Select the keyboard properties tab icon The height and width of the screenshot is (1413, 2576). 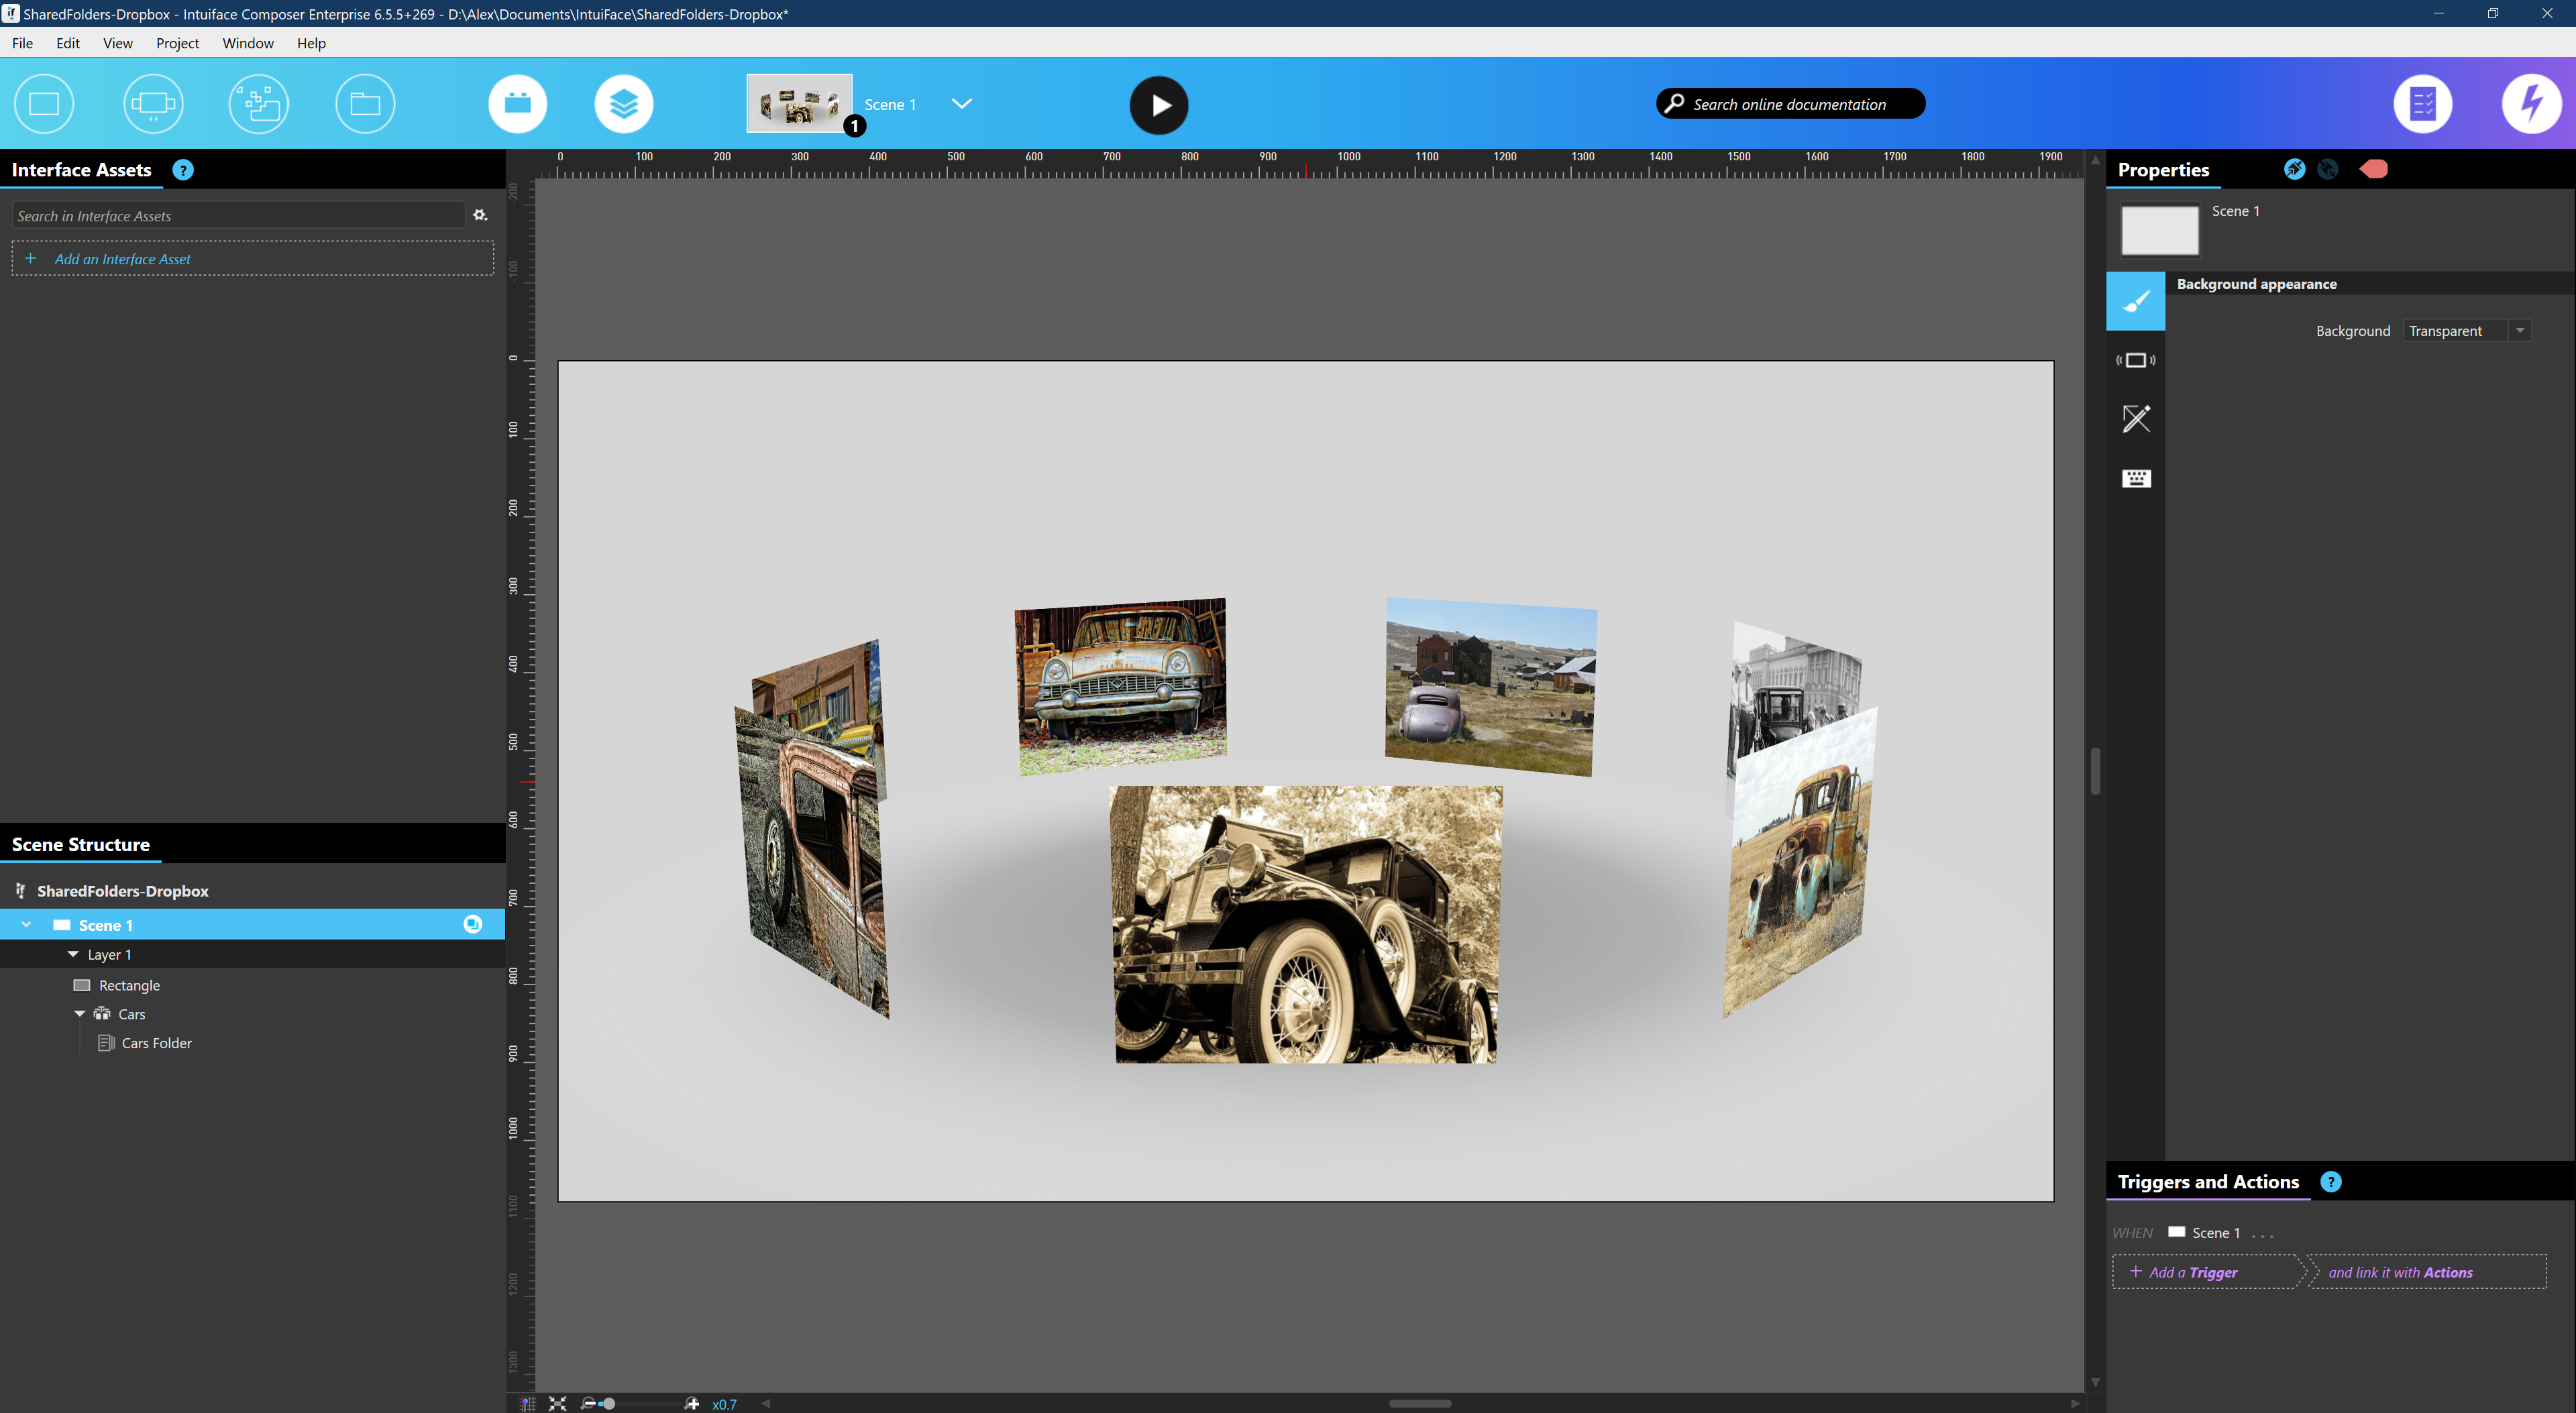click(2135, 478)
